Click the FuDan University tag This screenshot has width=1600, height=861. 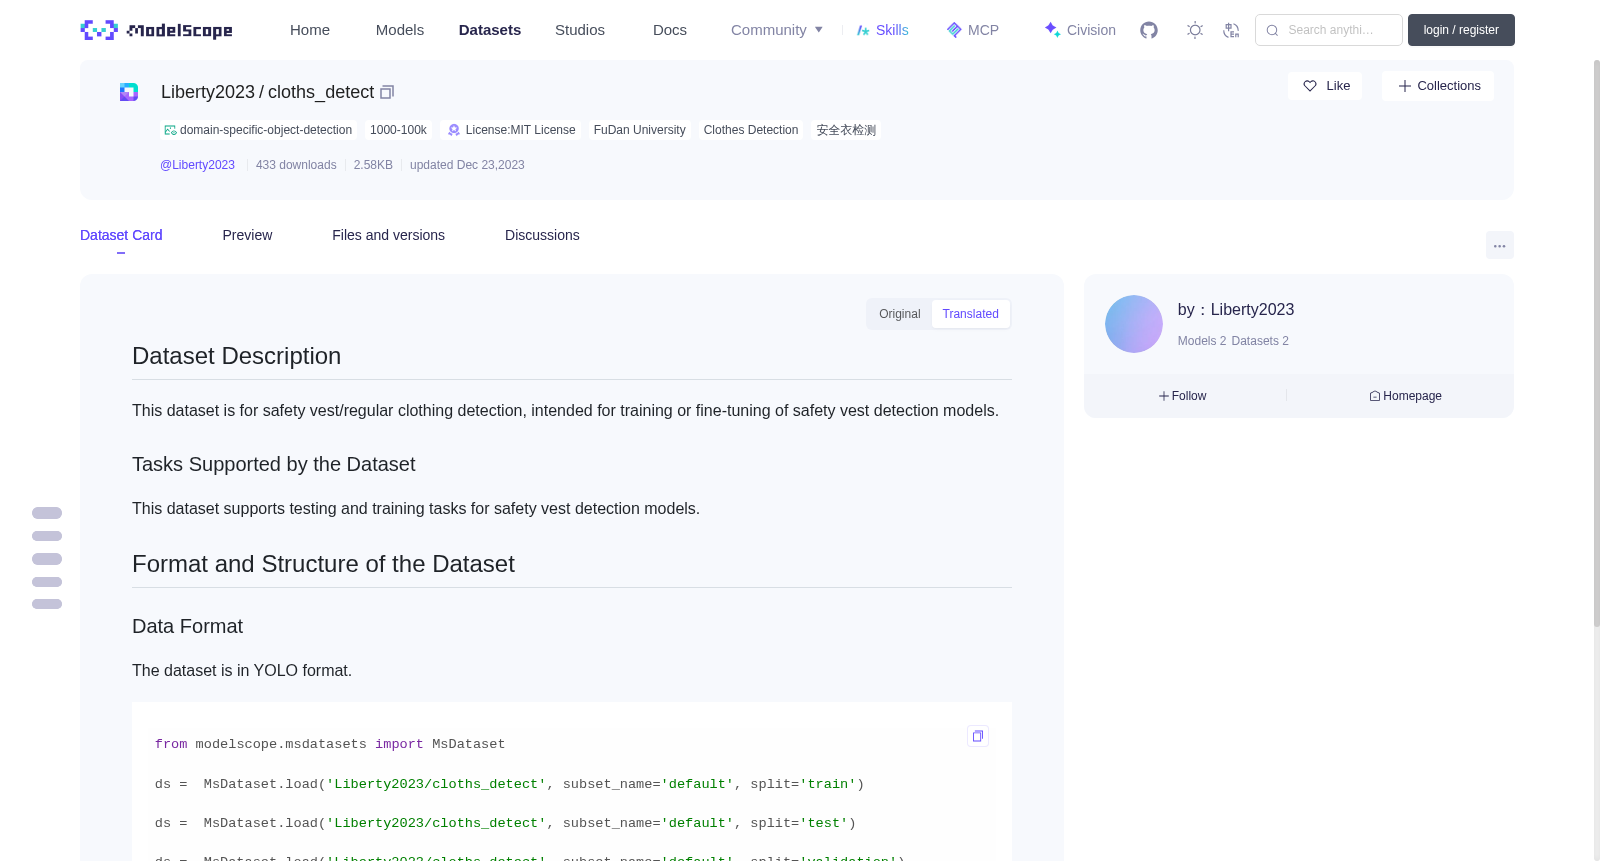pyautogui.click(x=640, y=130)
